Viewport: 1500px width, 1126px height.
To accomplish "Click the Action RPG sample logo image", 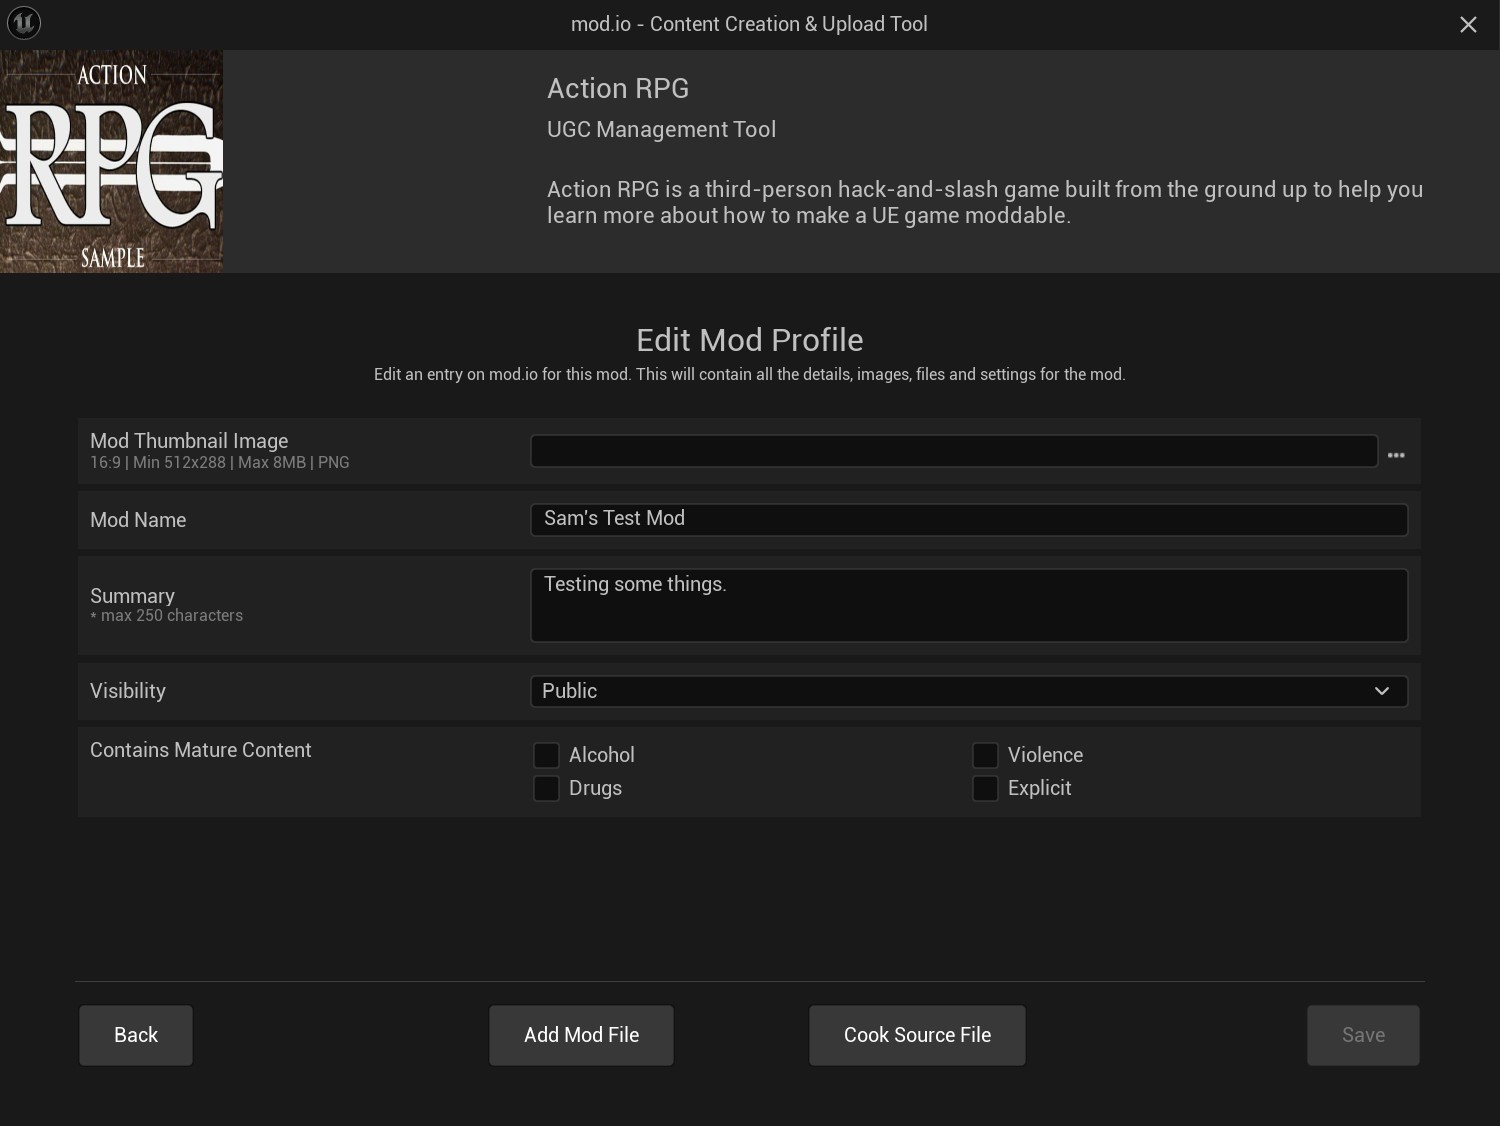I will pos(111,162).
